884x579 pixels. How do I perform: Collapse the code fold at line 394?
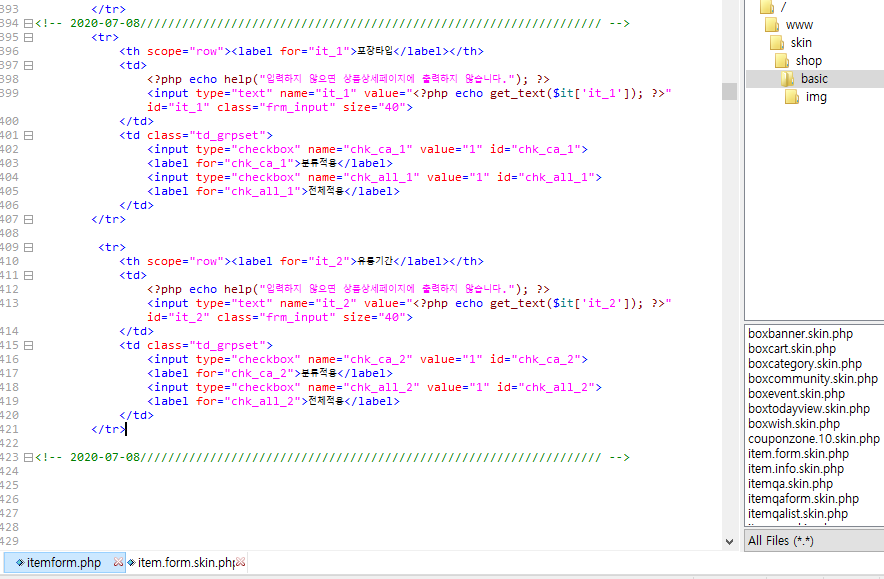coord(28,23)
